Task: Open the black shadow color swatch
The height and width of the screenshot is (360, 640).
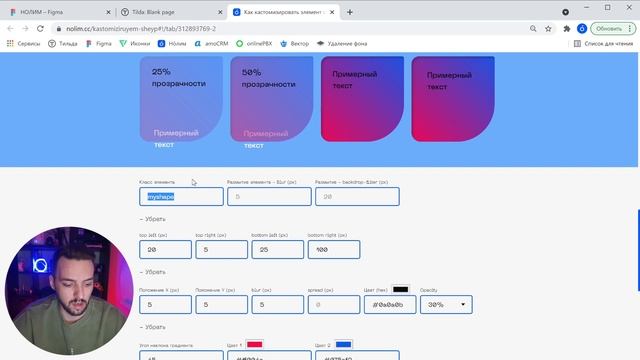Action: 400,289
